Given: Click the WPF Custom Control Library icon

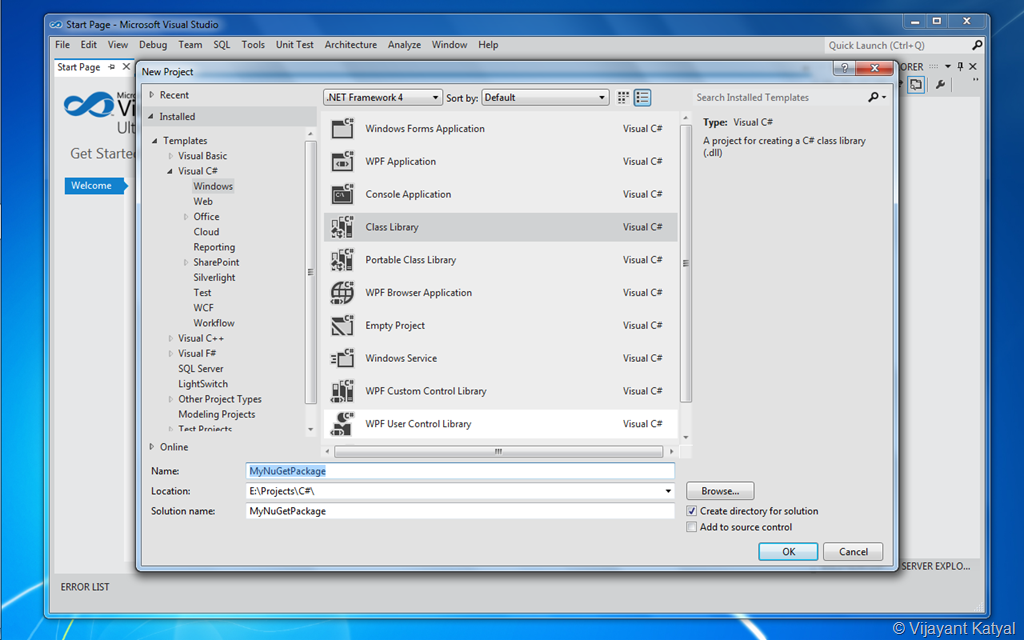Looking at the screenshot, I should tap(342, 391).
